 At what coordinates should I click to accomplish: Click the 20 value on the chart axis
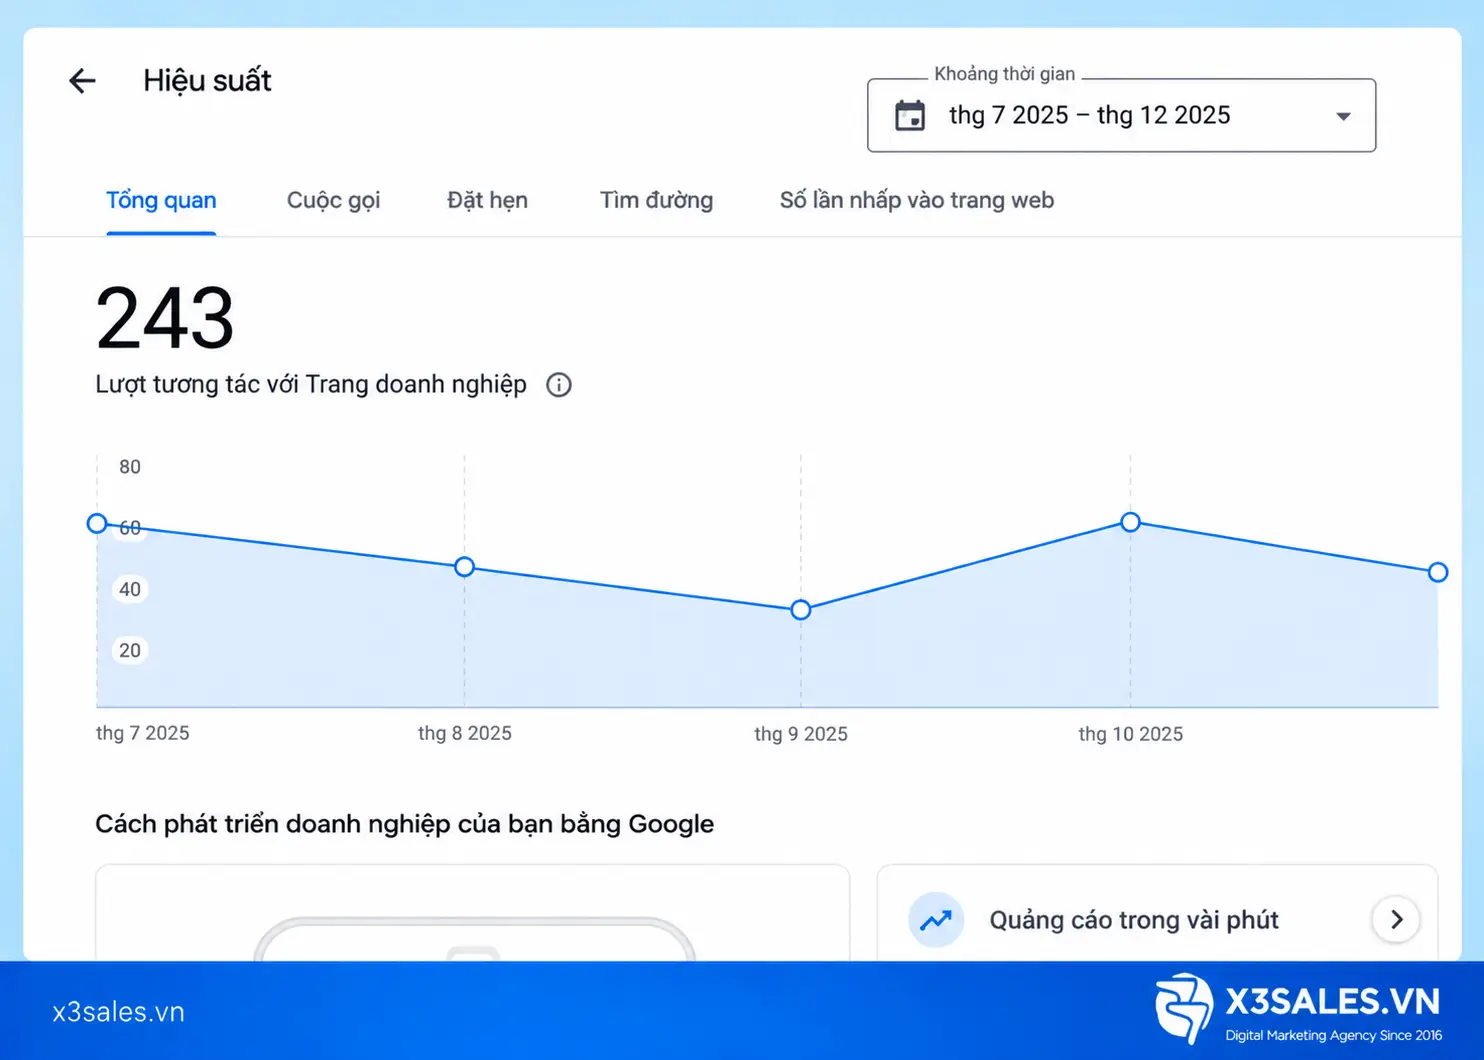coord(130,650)
